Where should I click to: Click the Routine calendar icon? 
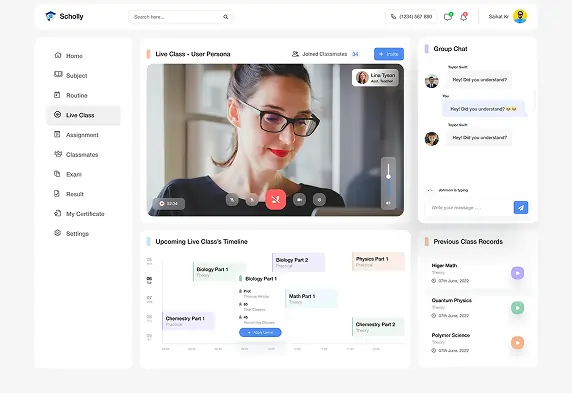57,95
